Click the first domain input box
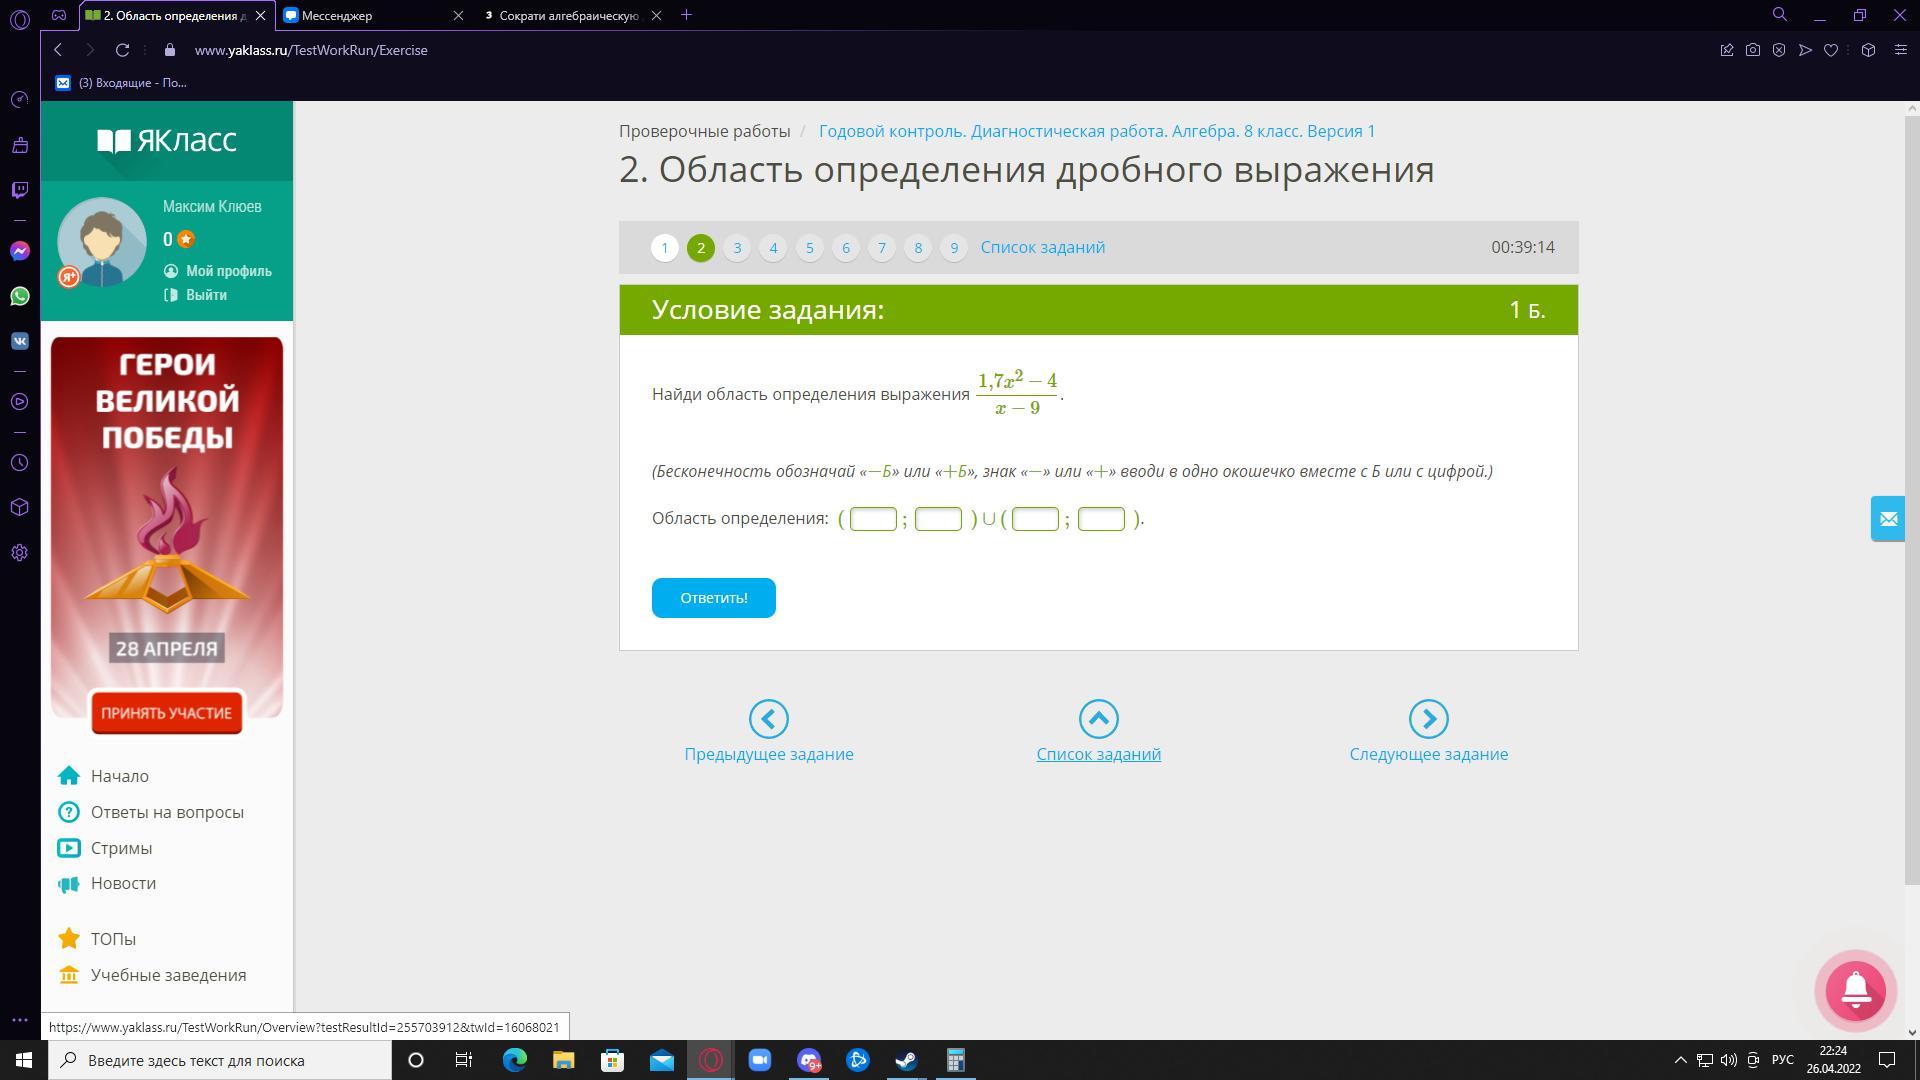The width and height of the screenshot is (1920, 1080). pos(872,519)
